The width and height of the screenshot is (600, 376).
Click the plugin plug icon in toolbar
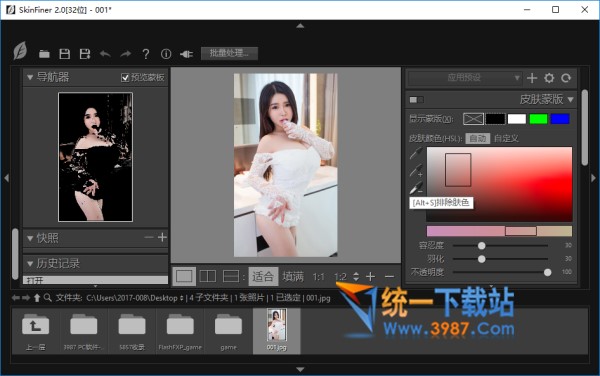click(186, 54)
